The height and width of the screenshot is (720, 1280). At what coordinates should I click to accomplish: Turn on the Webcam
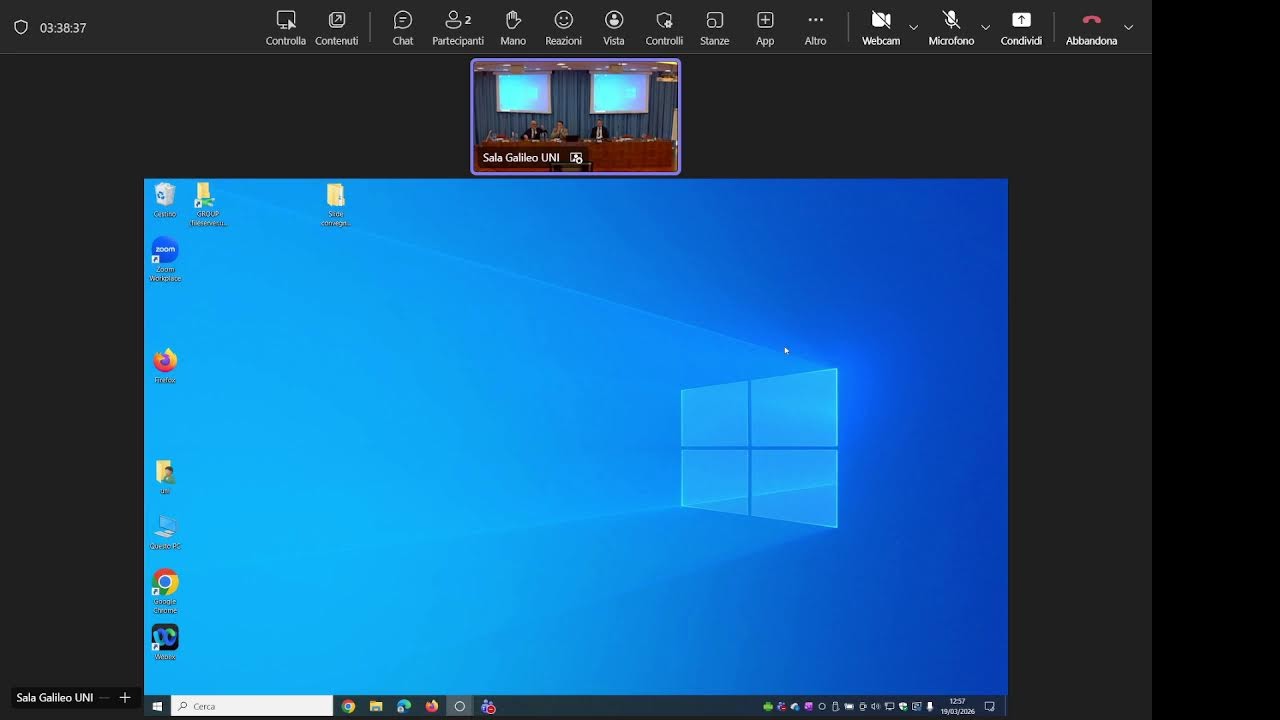click(x=881, y=28)
